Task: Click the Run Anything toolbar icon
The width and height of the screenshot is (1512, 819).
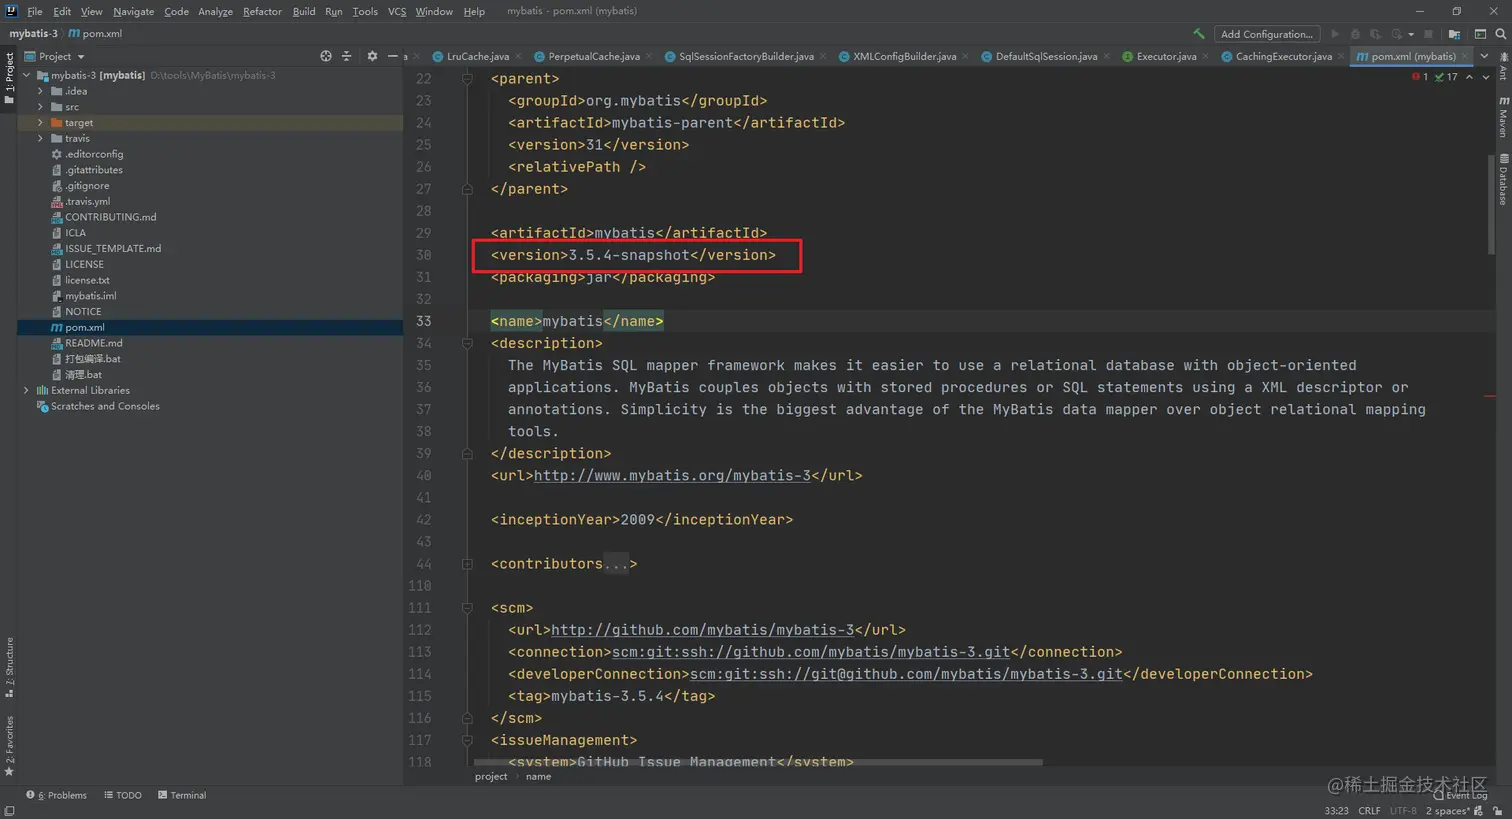Action: tap(1480, 34)
